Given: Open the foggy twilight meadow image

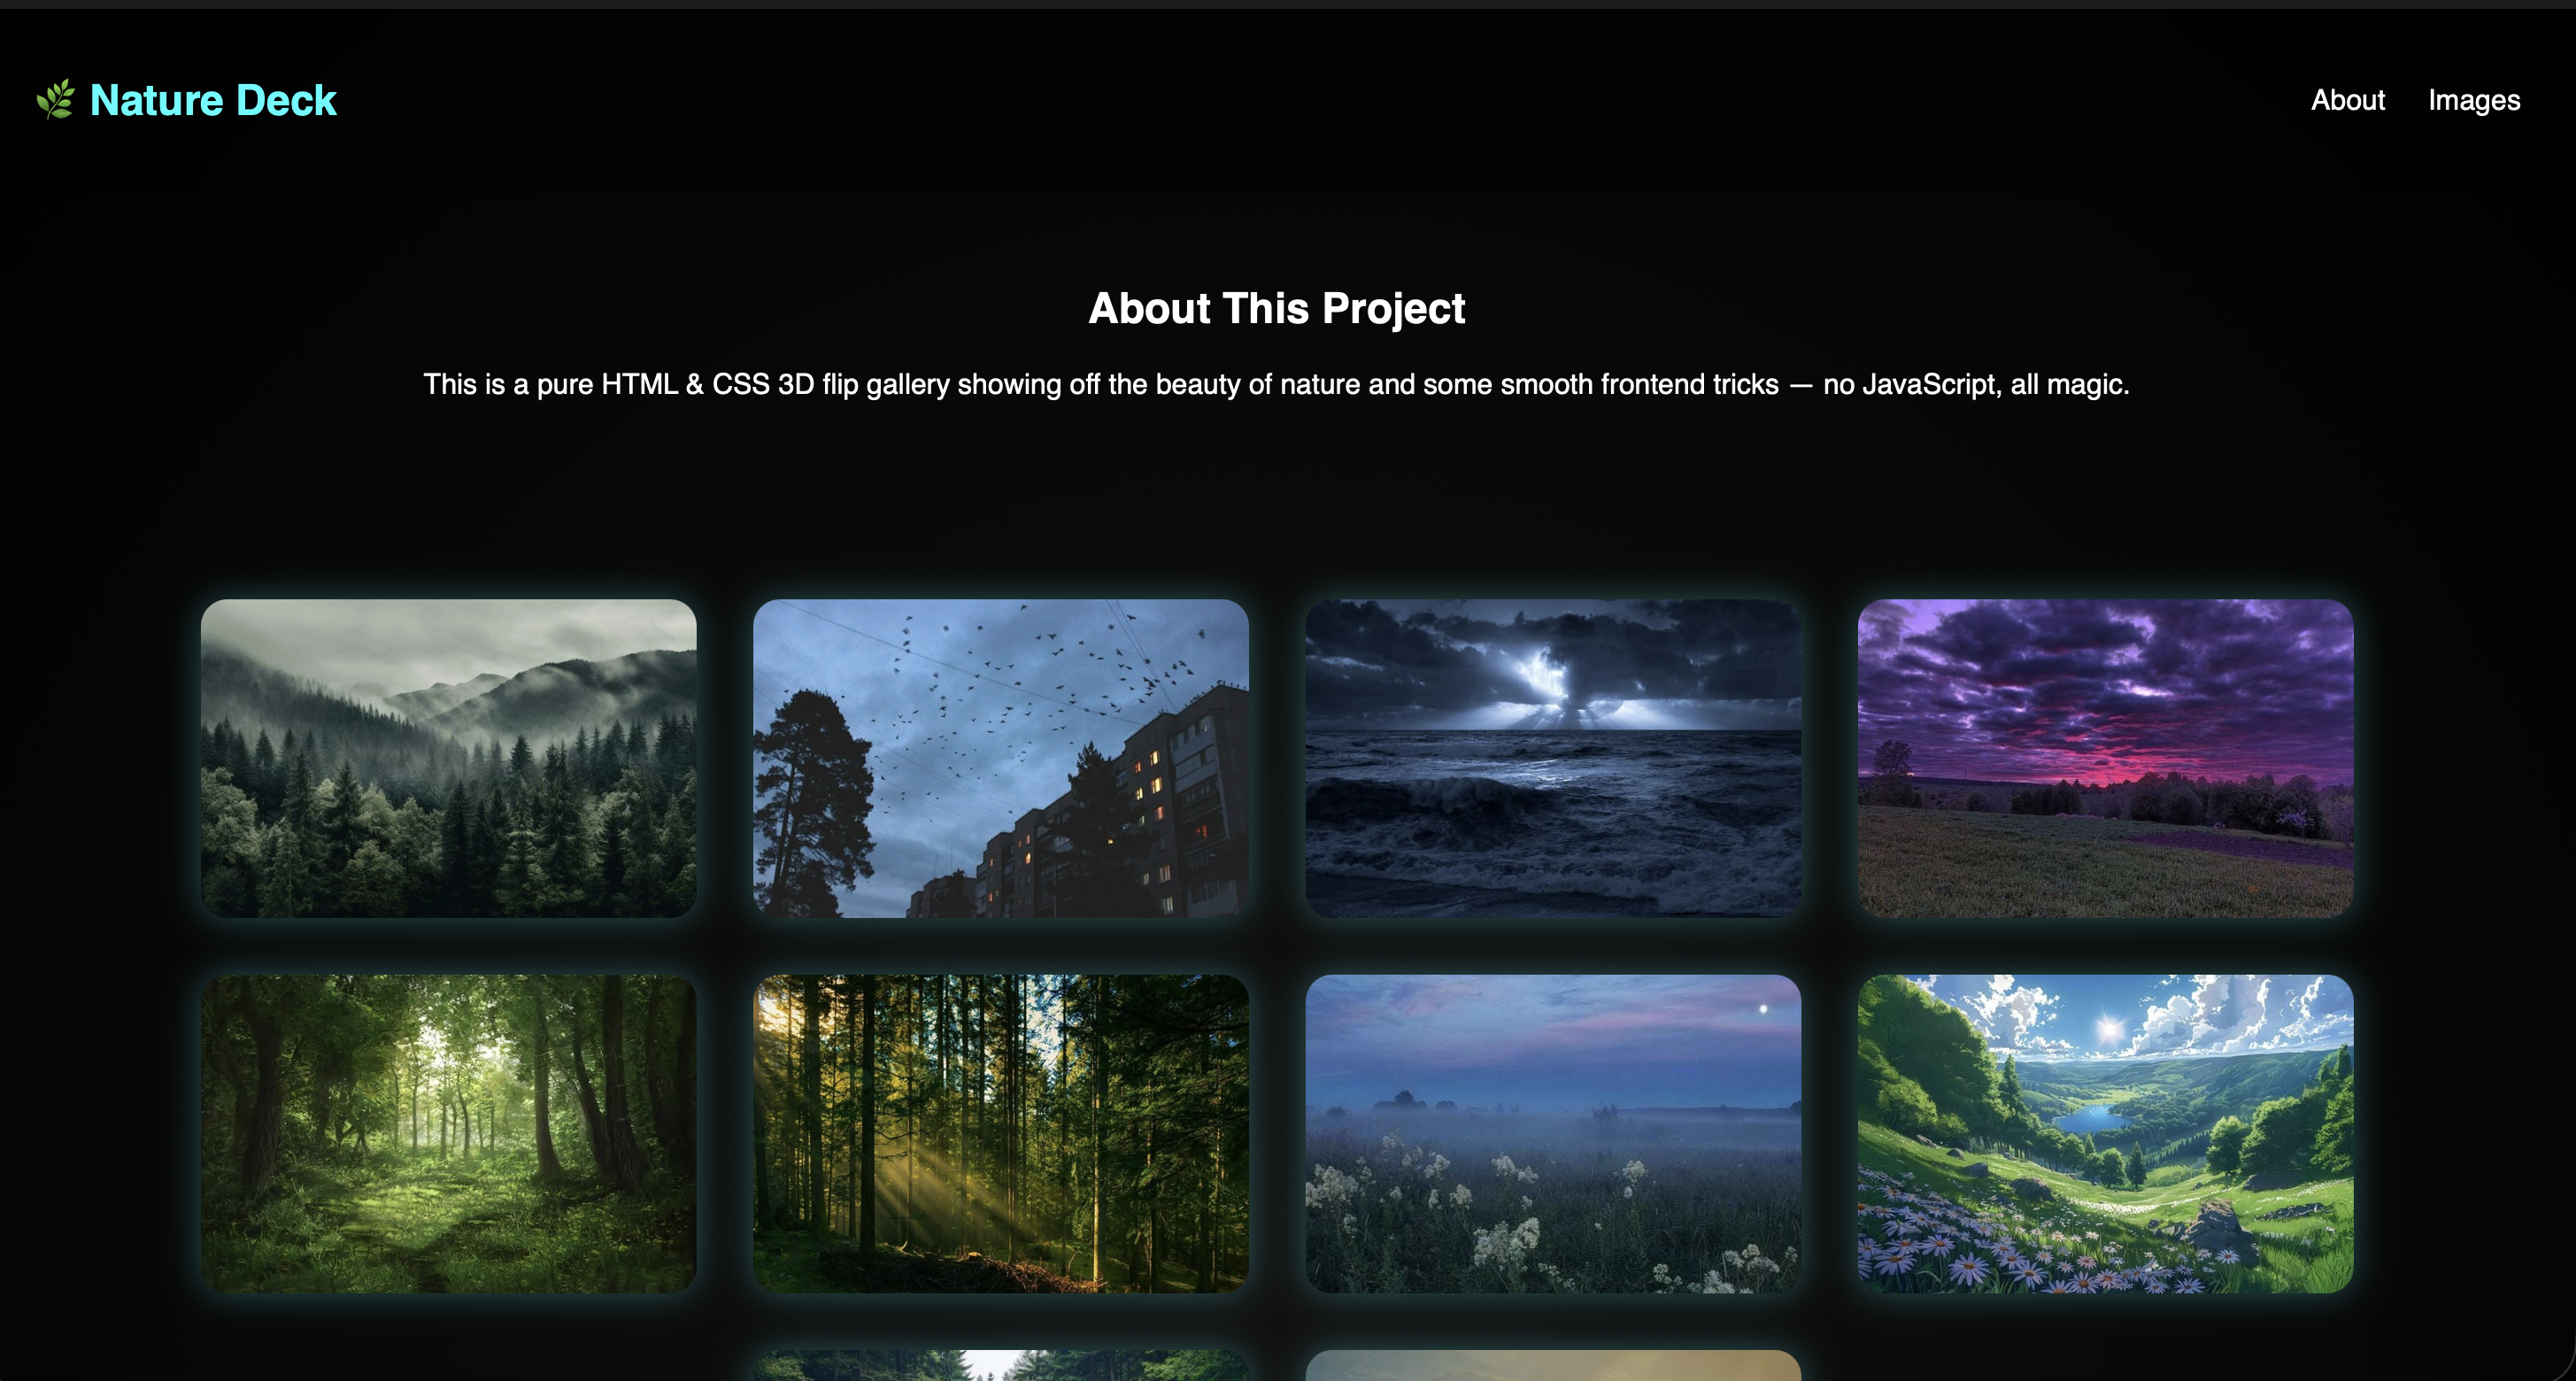Looking at the screenshot, I should pos(1552,1133).
